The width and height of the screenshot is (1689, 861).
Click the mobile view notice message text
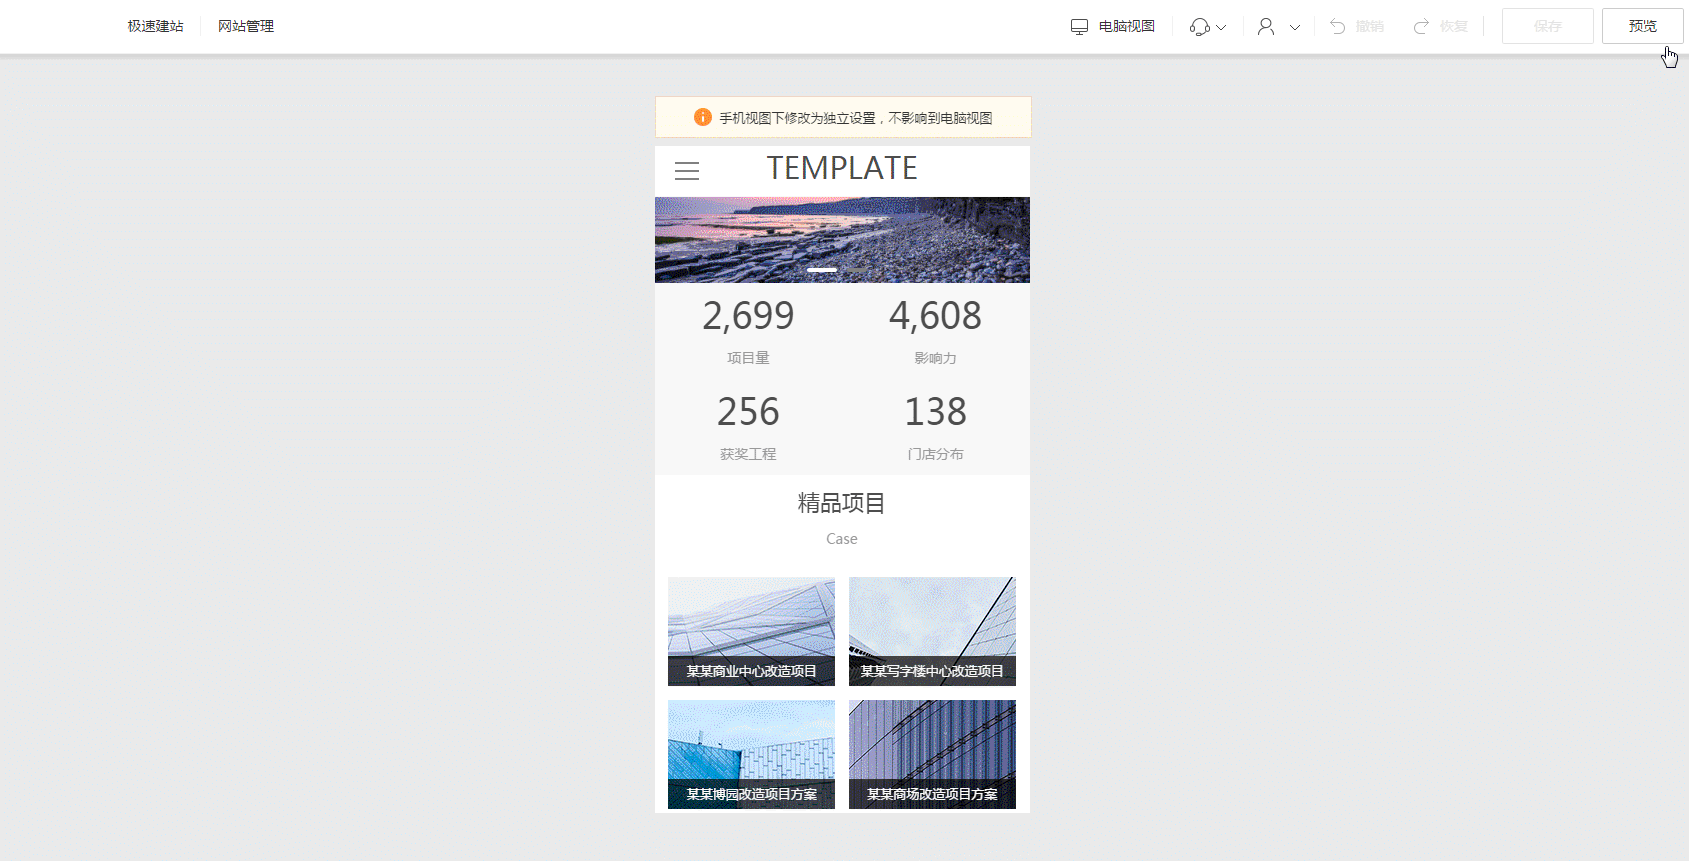coord(856,118)
